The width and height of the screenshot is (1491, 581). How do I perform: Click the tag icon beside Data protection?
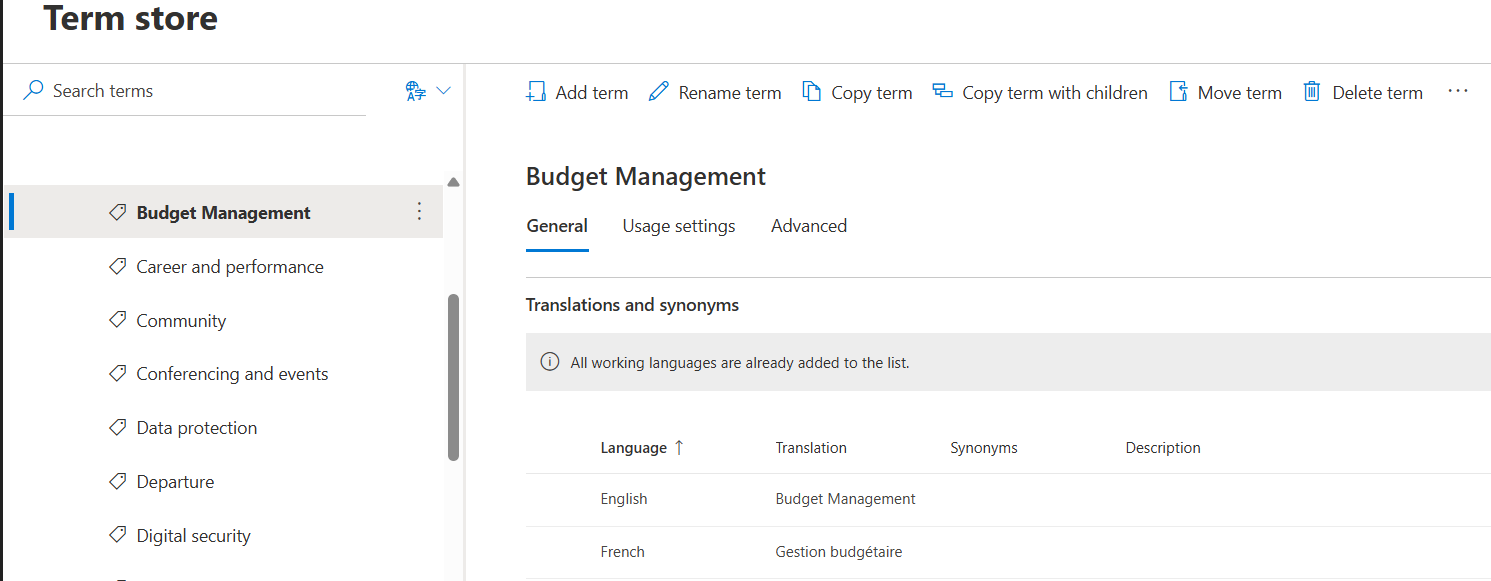pyautogui.click(x=117, y=427)
